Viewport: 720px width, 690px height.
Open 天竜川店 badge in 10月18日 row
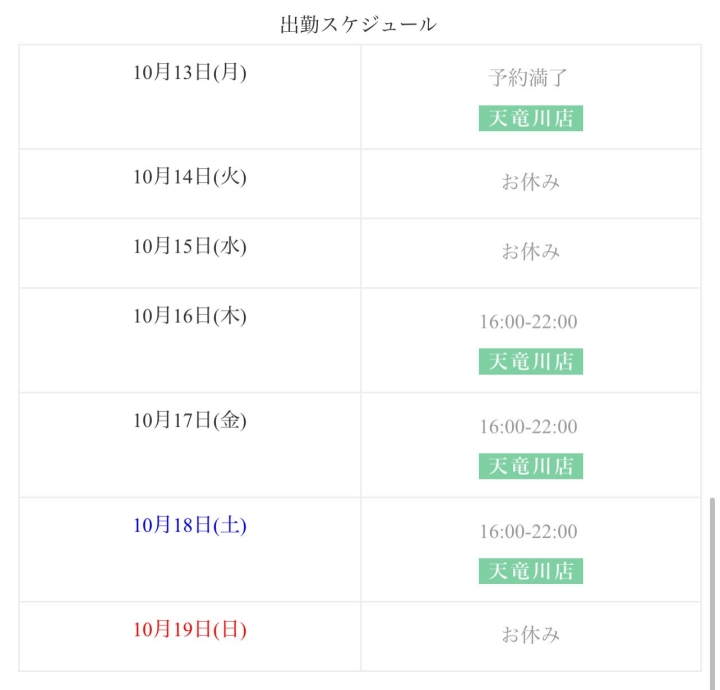coord(530,571)
